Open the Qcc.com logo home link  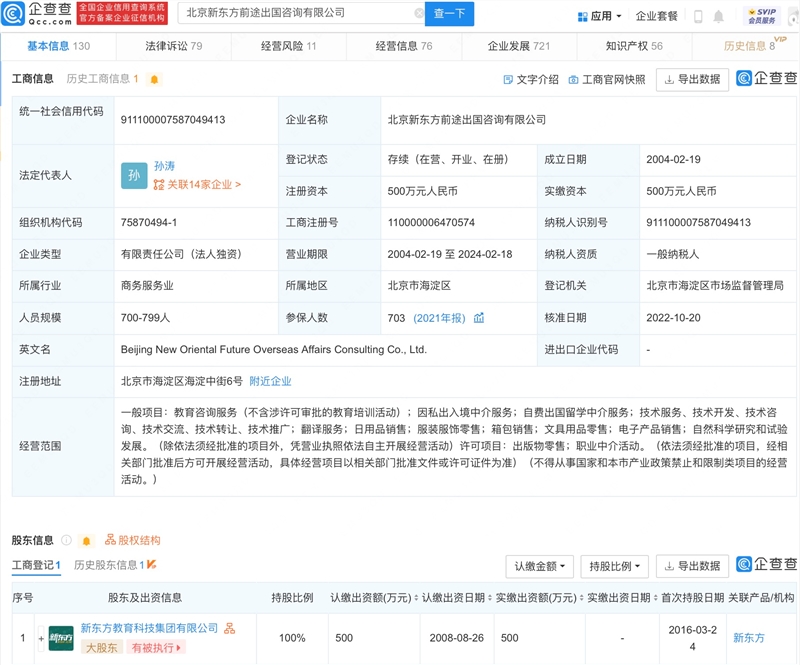[x=37, y=13]
